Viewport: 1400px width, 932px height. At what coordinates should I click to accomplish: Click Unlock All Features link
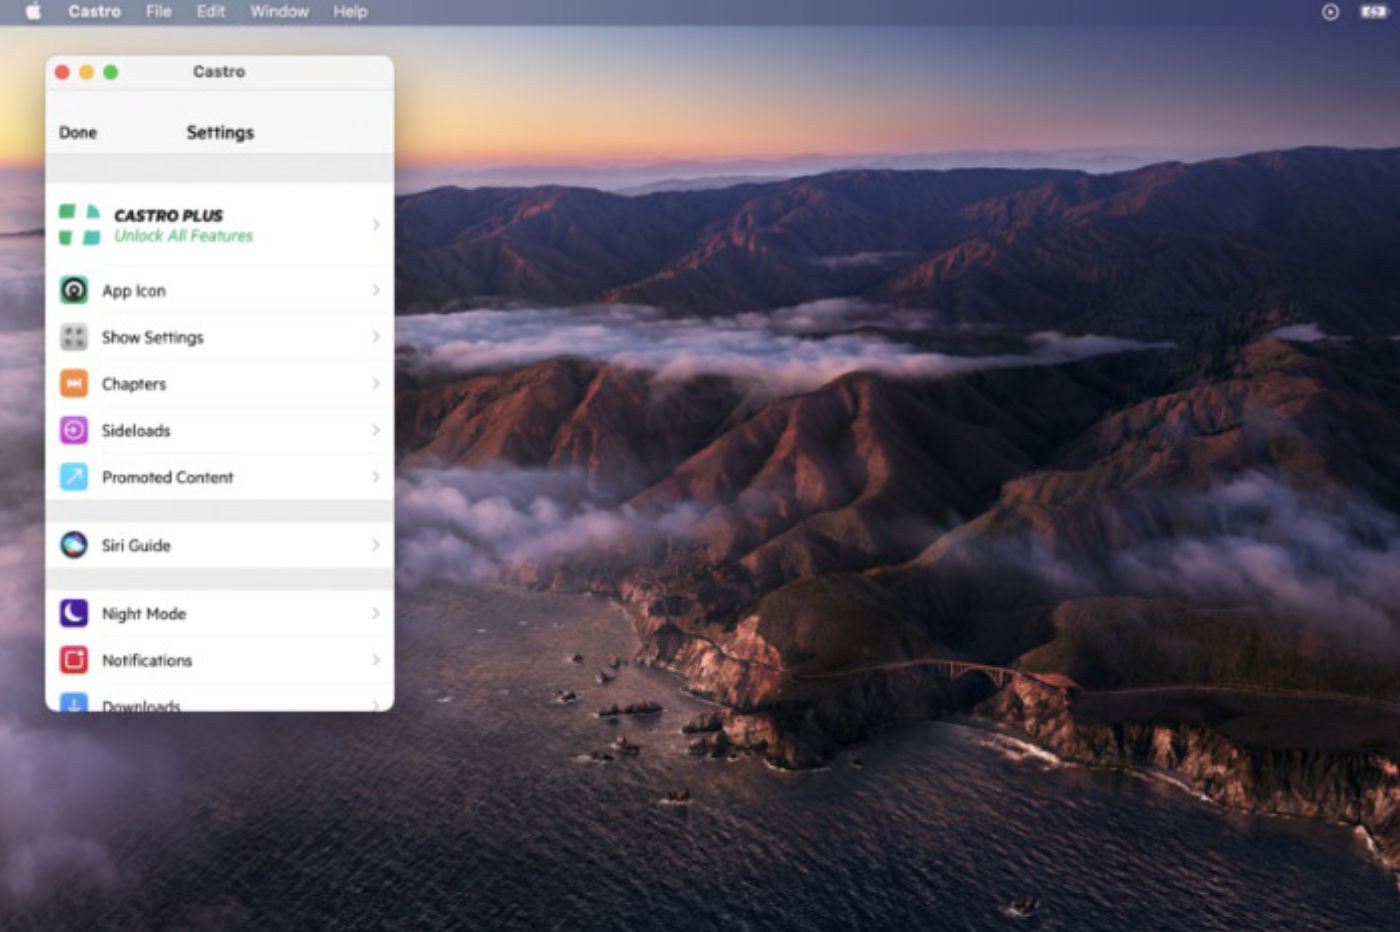coord(183,236)
